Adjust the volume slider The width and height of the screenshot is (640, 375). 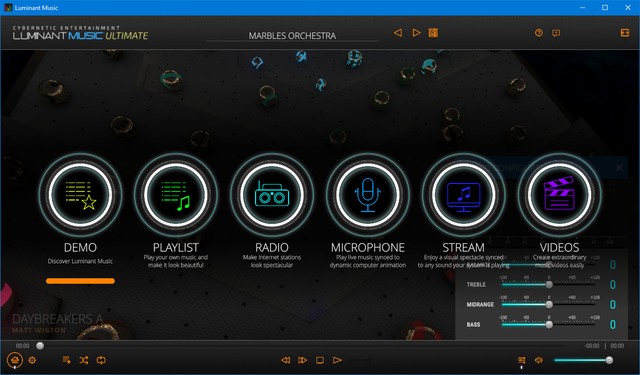click(583, 360)
